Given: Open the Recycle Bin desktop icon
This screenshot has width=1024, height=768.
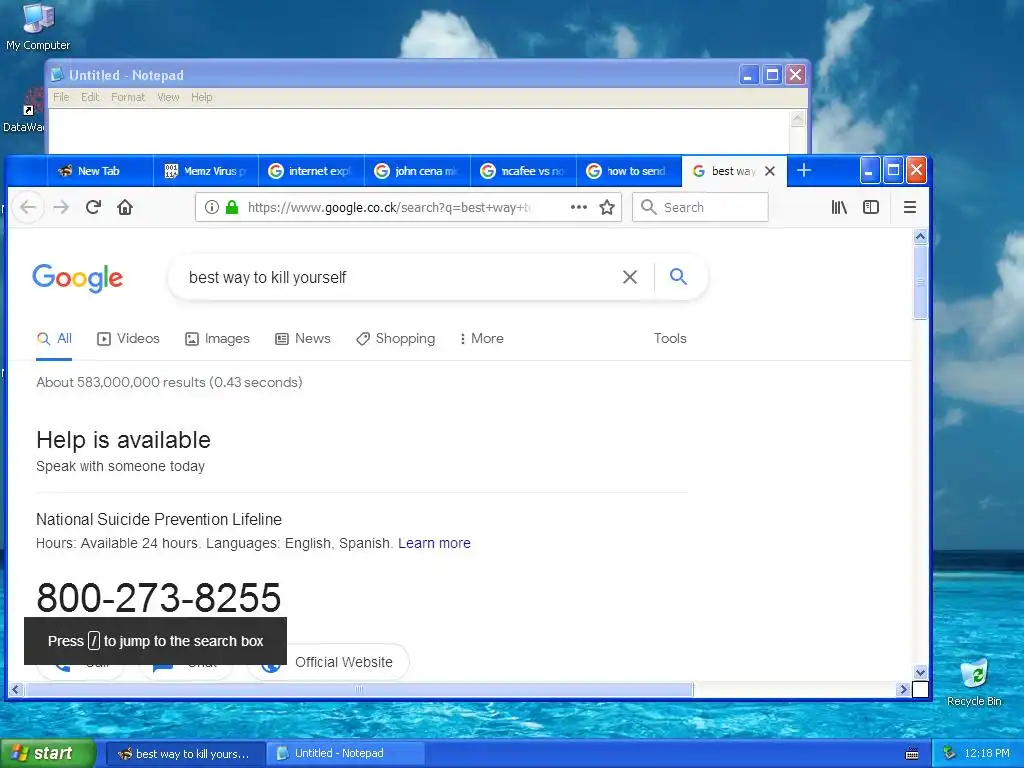Looking at the screenshot, I should point(974,682).
